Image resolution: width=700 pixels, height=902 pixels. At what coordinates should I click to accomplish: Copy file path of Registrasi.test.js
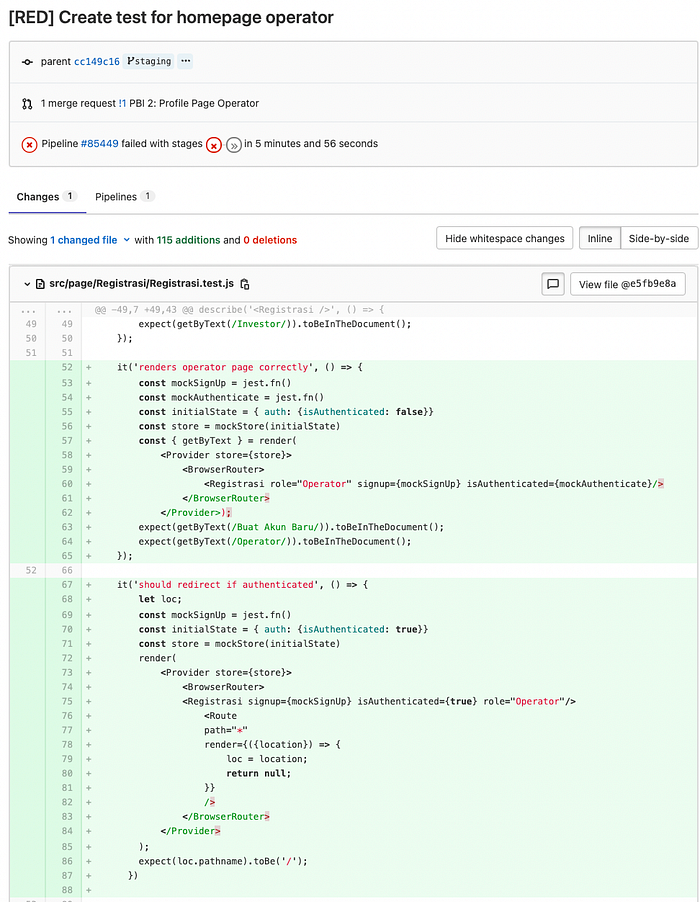tap(245, 284)
